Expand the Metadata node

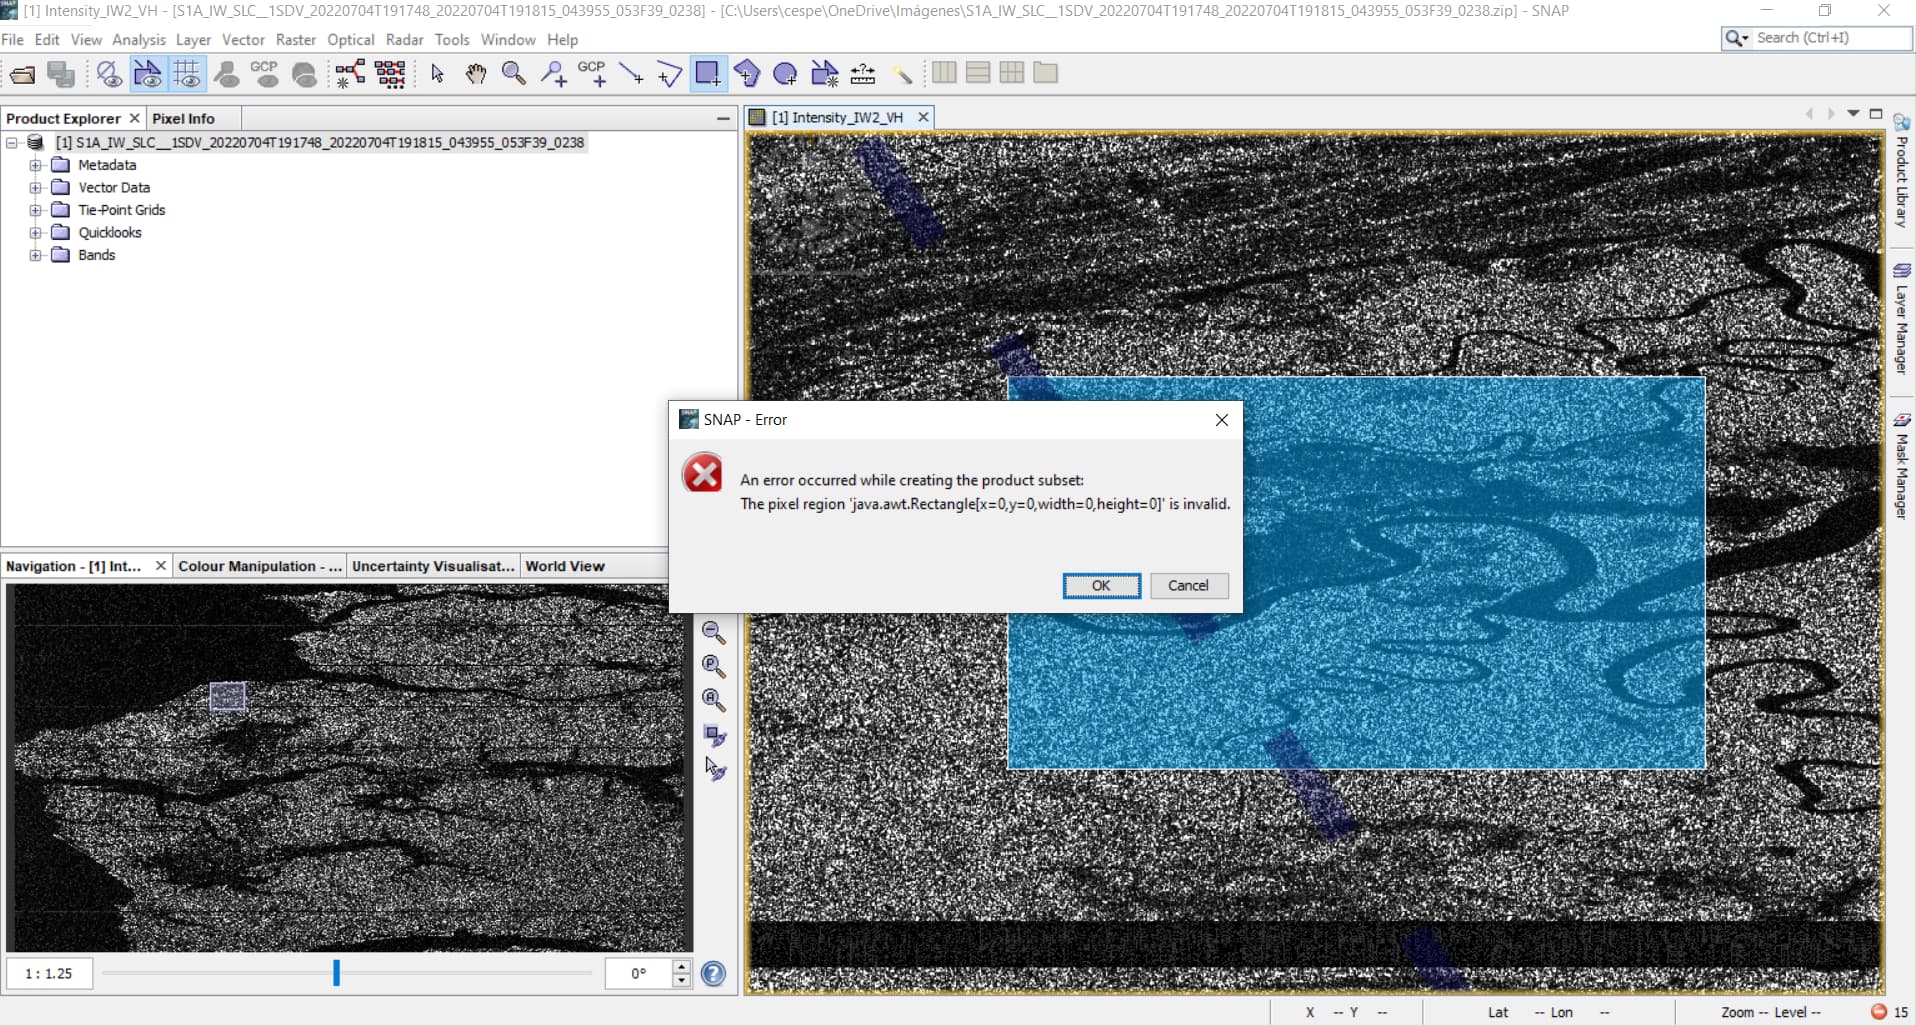tap(35, 165)
